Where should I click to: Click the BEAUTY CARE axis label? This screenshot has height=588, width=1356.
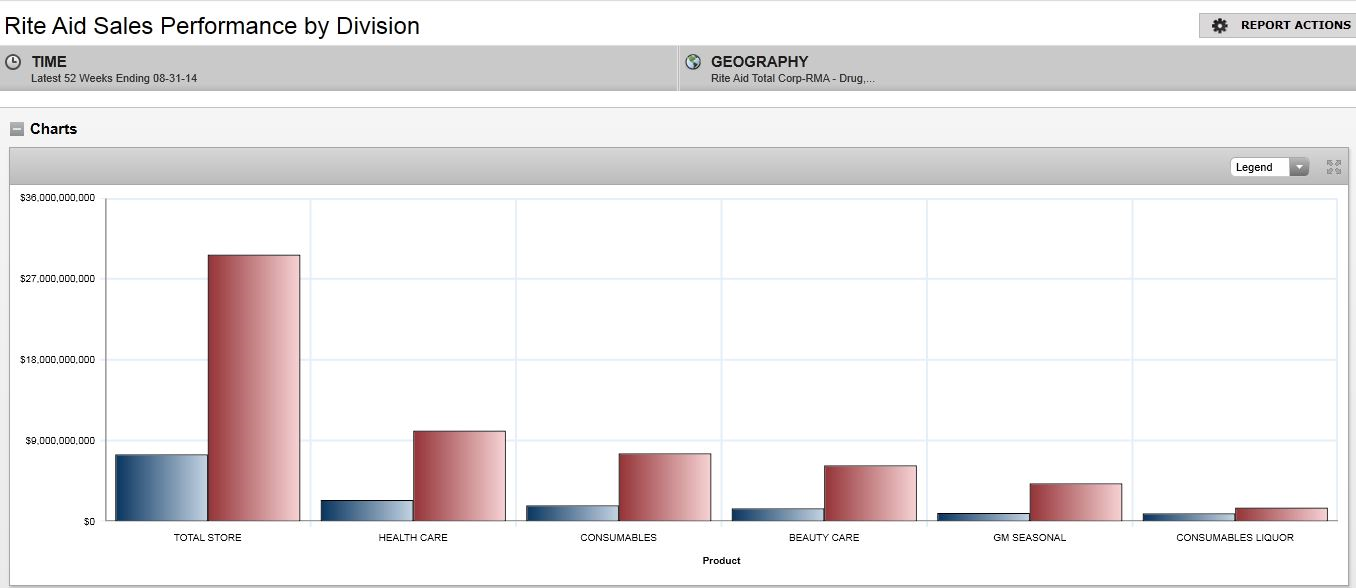coord(824,538)
